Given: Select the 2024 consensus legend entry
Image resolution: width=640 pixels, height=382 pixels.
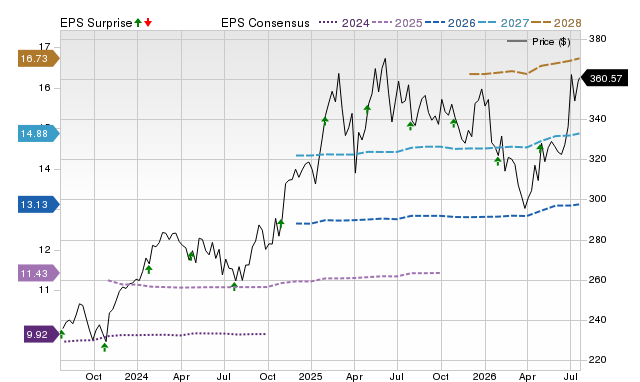Looking at the screenshot, I should (x=344, y=23).
